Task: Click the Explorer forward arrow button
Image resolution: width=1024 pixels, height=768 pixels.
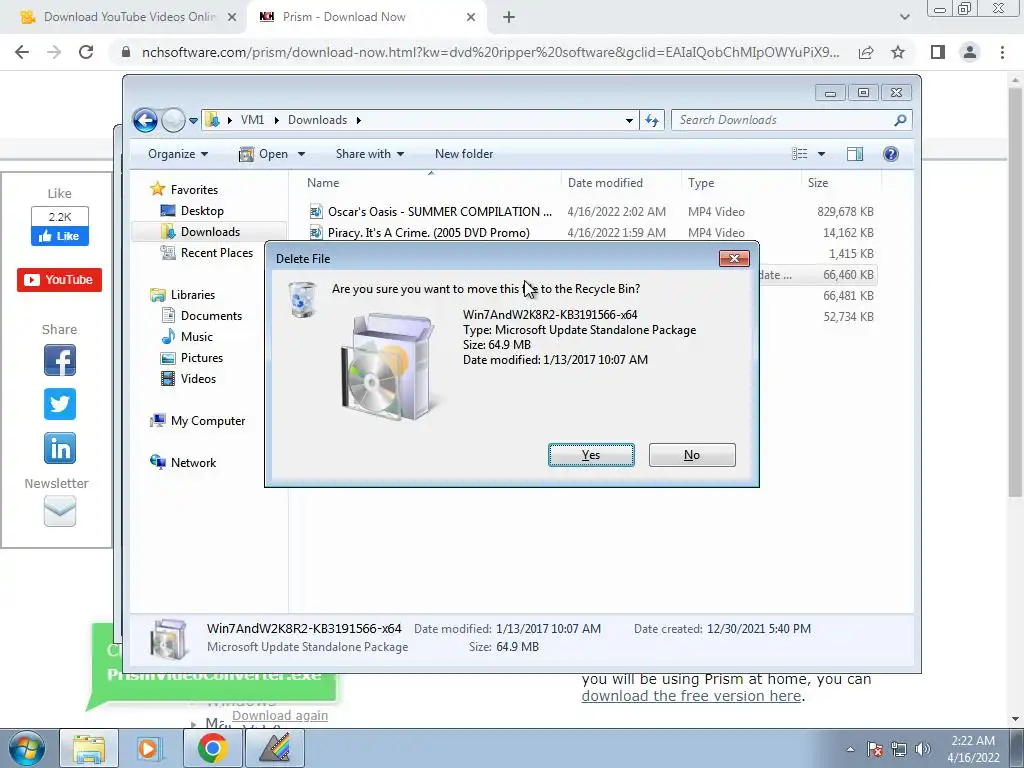Action: pos(173,120)
